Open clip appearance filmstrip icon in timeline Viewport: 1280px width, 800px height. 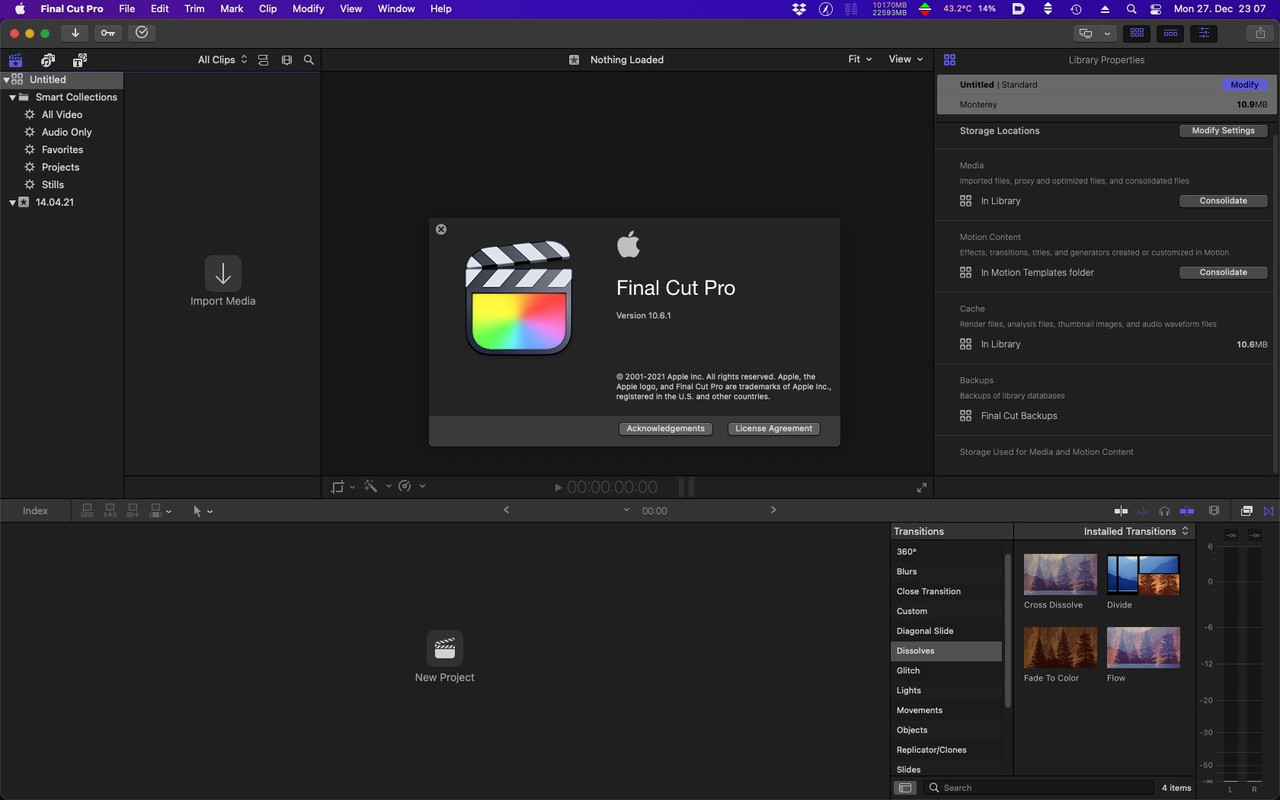coord(1214,511)
